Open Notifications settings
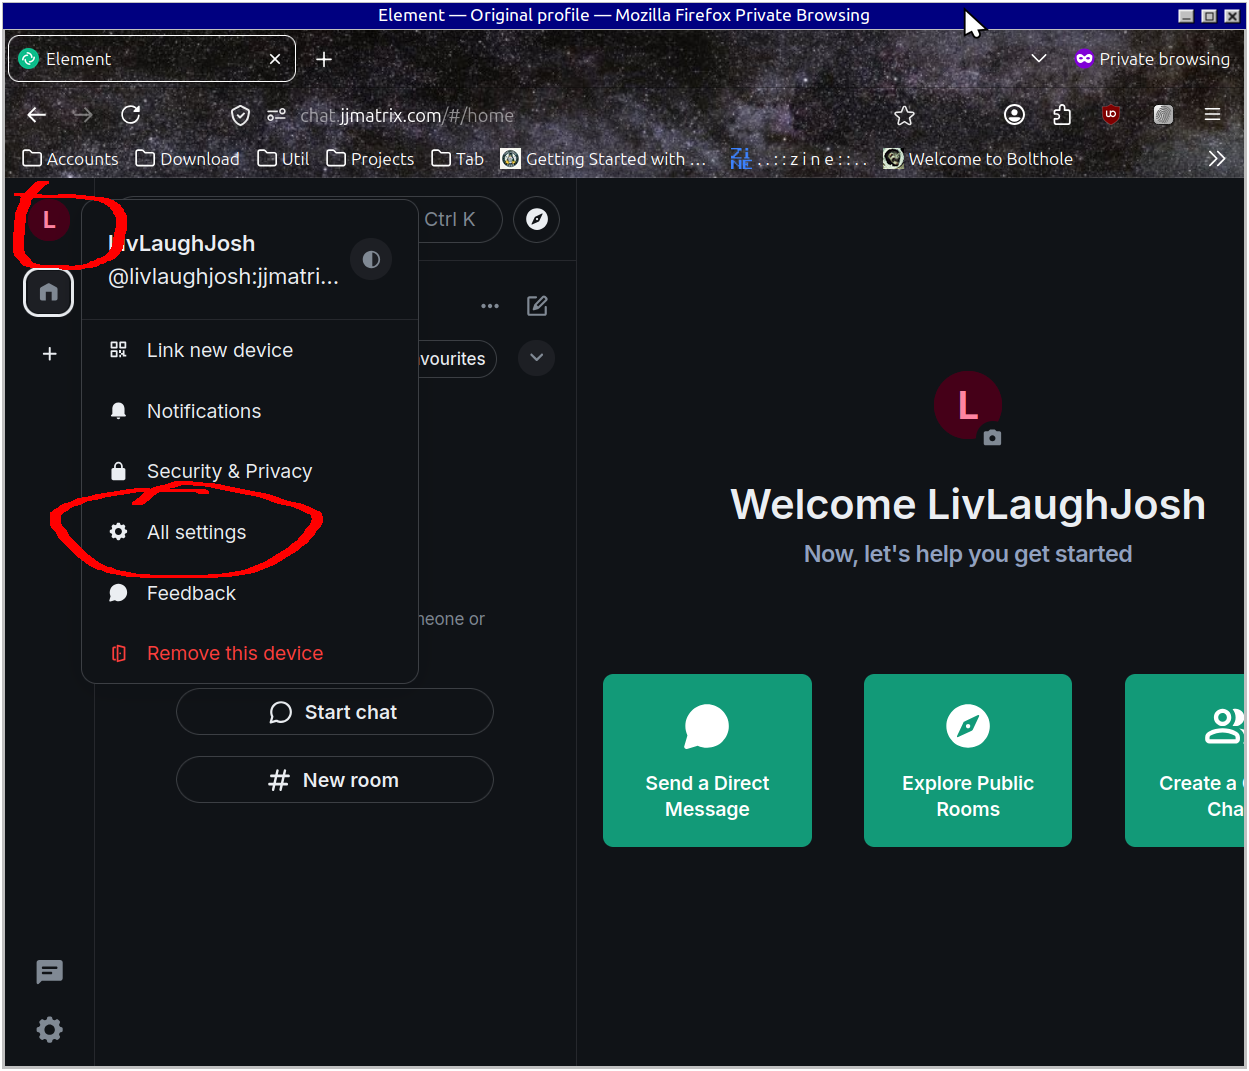Image resolution: width=1249 pixels, height=1071 pixels. [x=250, y=411]
